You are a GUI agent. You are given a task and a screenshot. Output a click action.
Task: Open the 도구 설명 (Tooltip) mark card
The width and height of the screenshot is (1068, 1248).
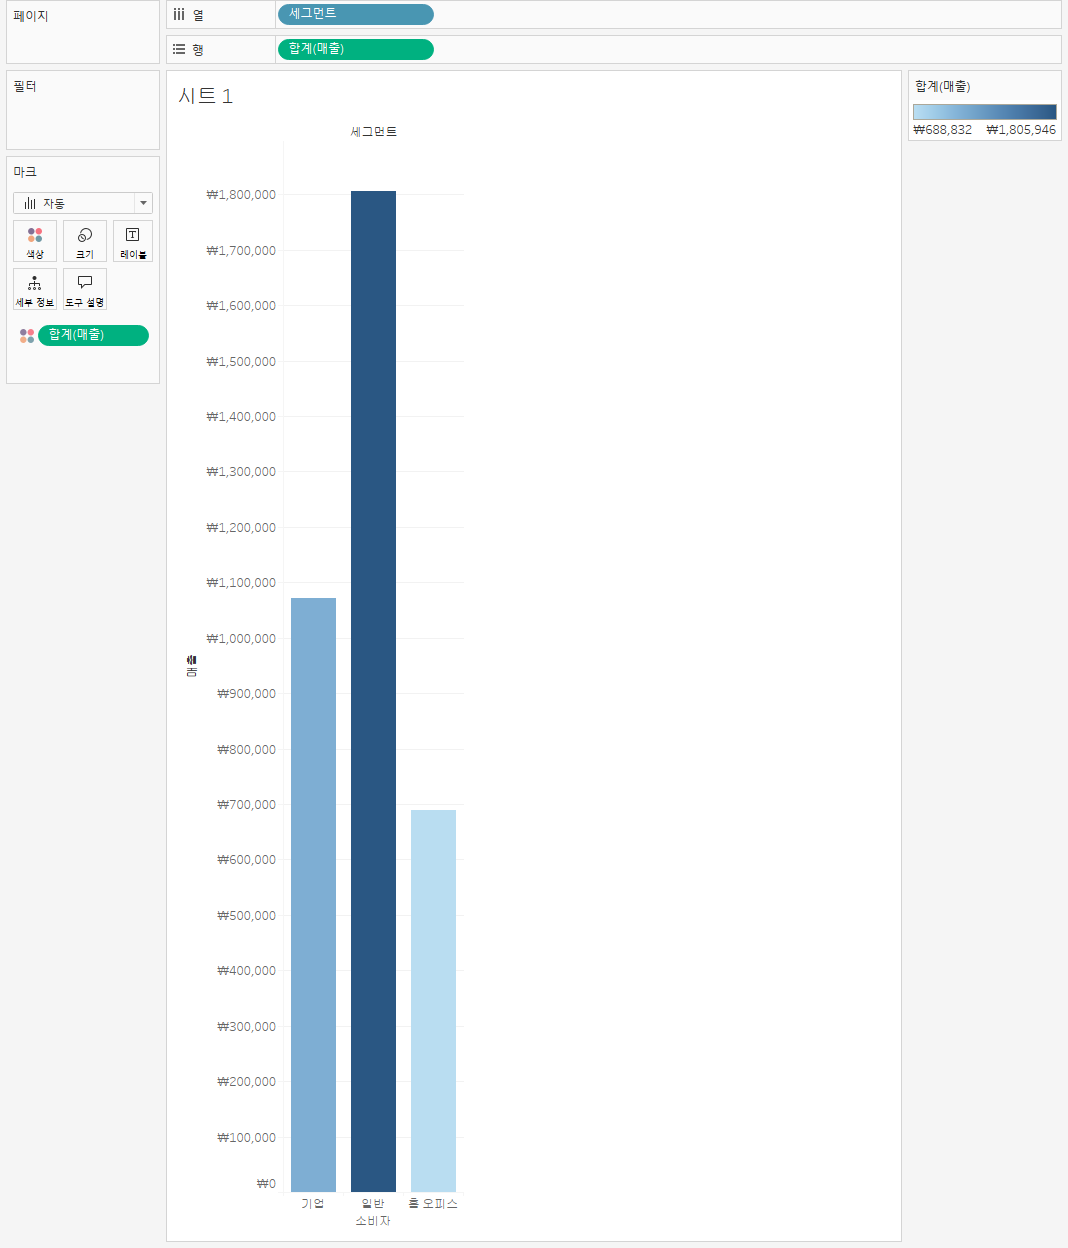(85, 289)
